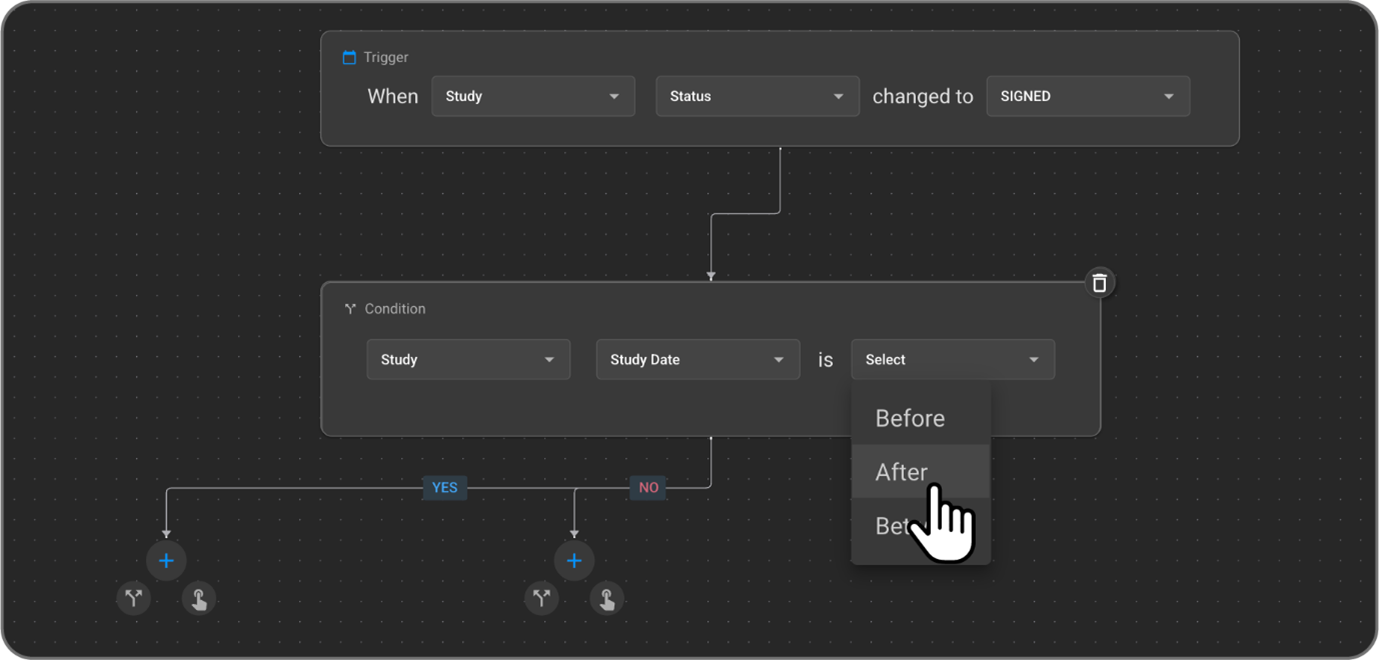Open the Status dropdown in Trigger
The height and width of the screenshot is (660, 1379).
[757, 97]
